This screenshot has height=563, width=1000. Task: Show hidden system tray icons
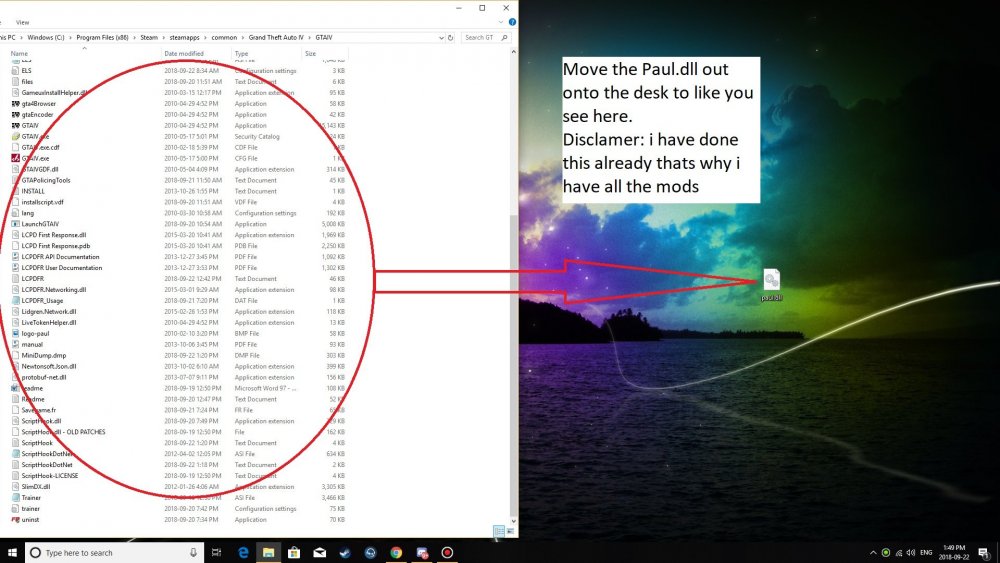[872, 553]
